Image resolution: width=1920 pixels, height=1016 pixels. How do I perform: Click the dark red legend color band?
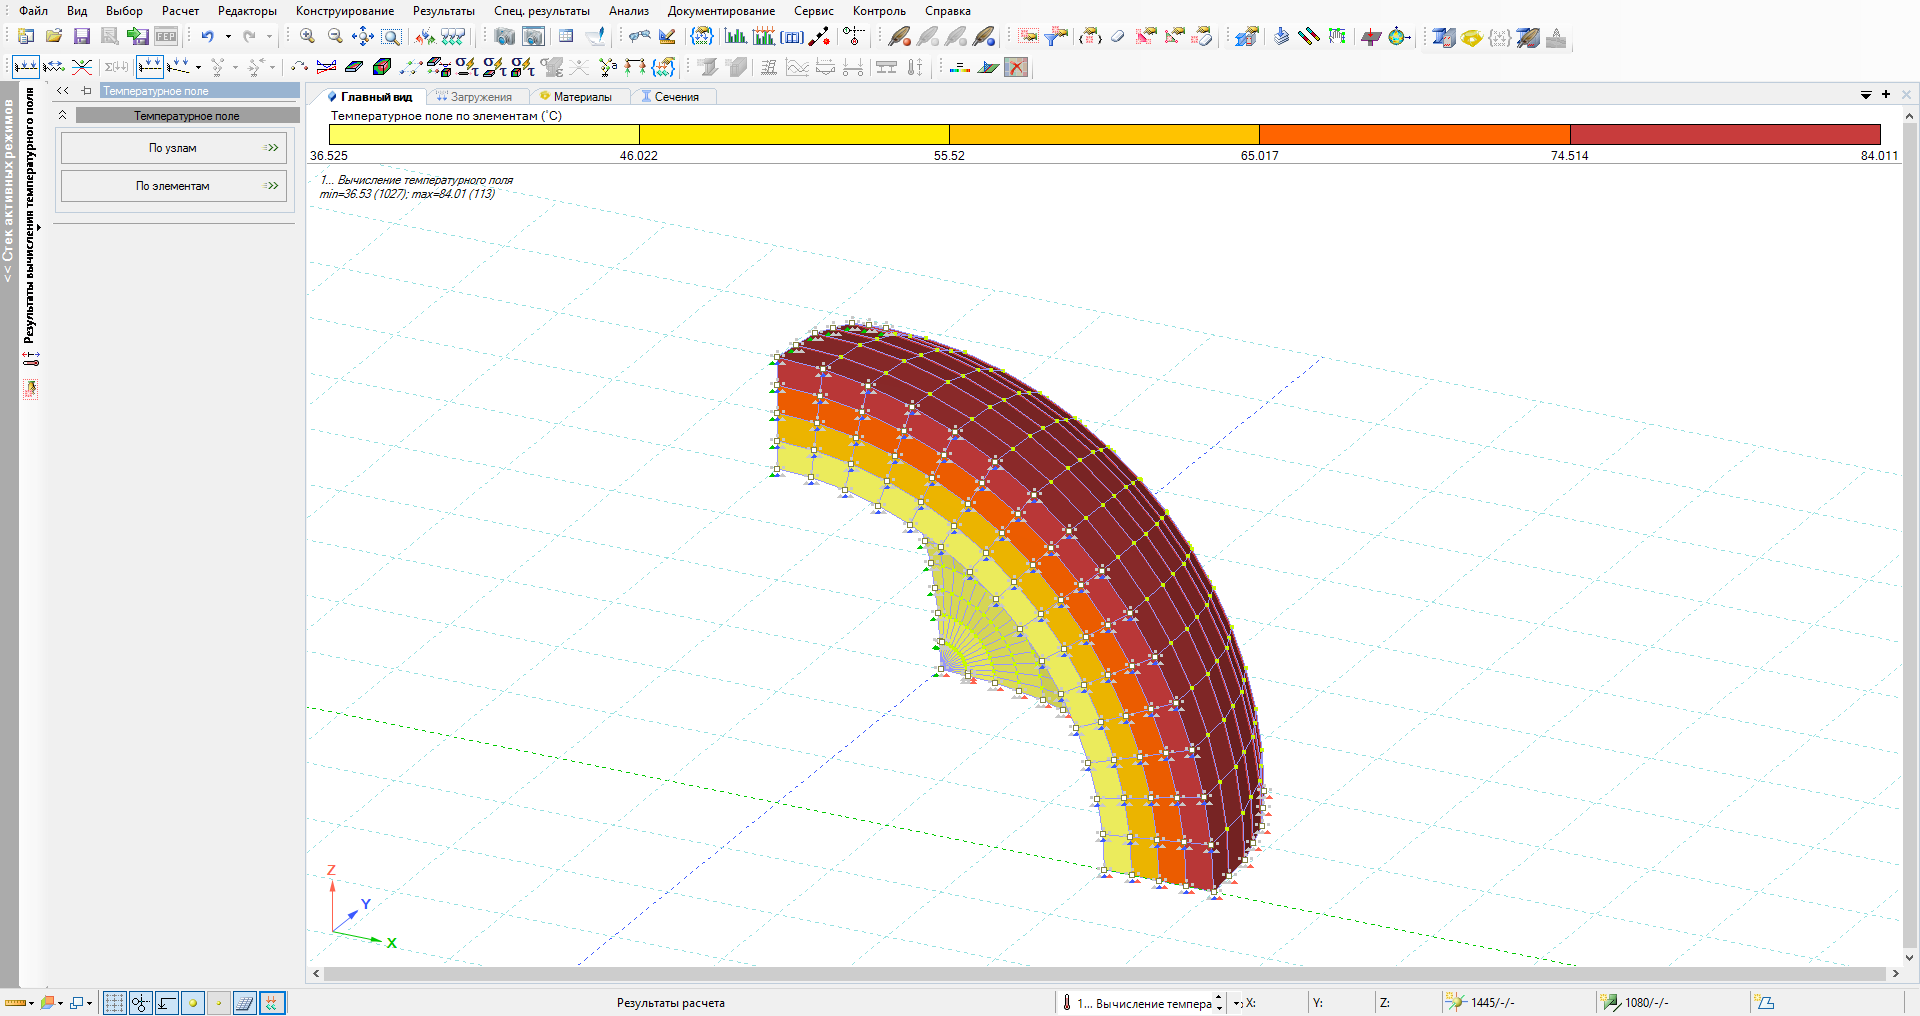1724,134
